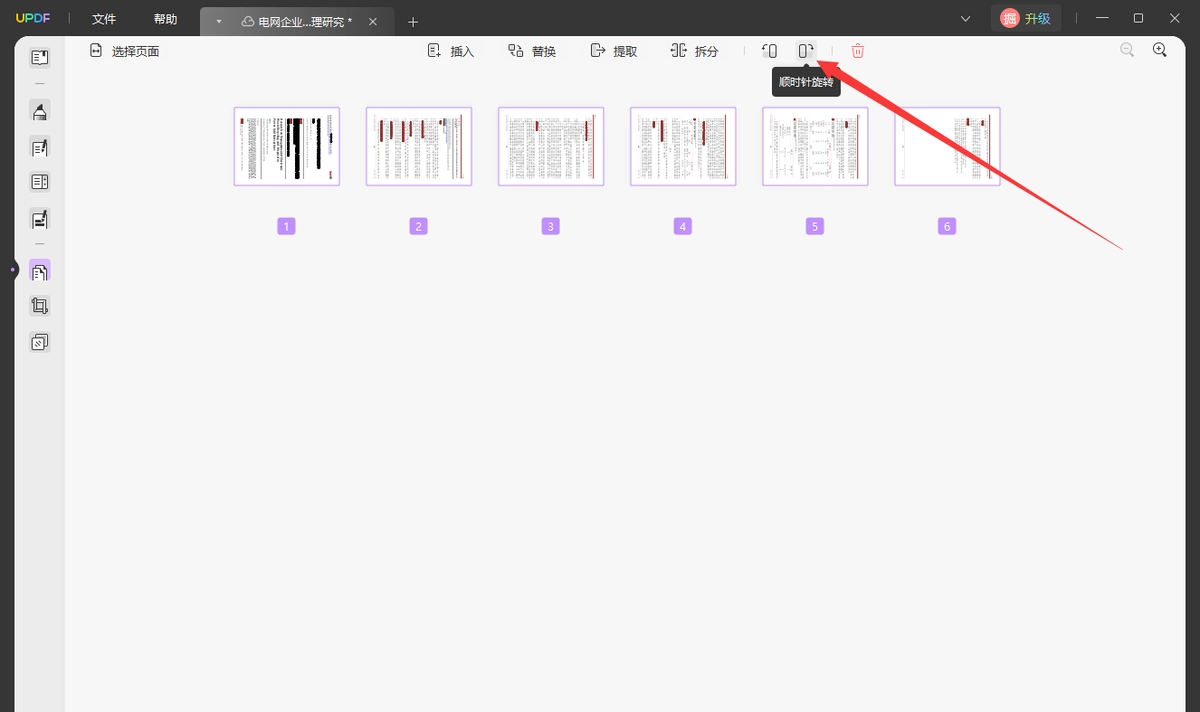Open the Edit PDF tool in the sidebar
Screen dimensions: 1200x712
click(40, 148)
